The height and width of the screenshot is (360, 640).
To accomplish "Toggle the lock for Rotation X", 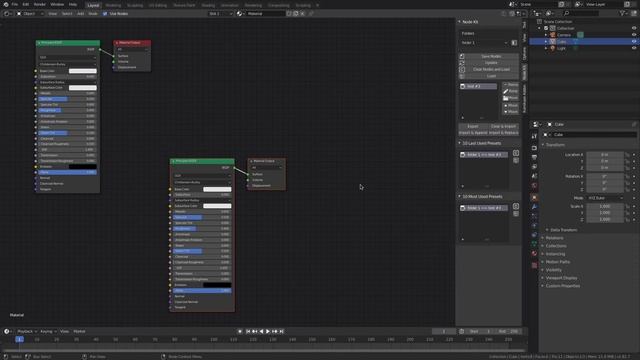I will 627,176.
